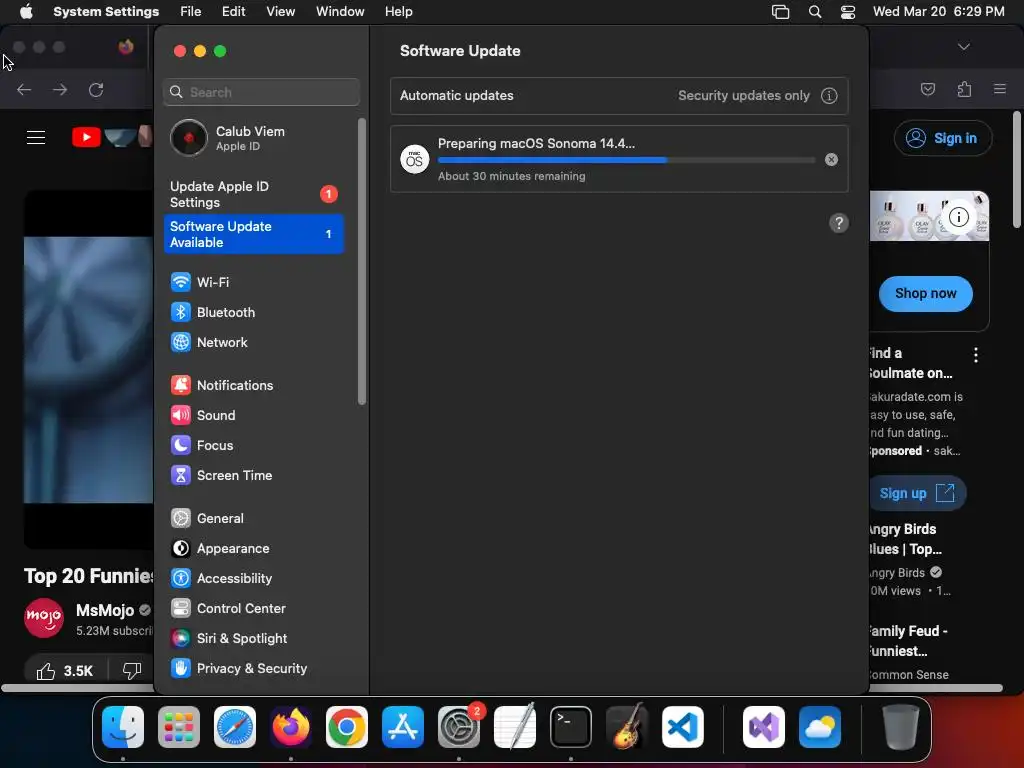This screenshot has height=768, width=1024.
Task: Open Accessibility settings
Action: (x=253, y=579)
